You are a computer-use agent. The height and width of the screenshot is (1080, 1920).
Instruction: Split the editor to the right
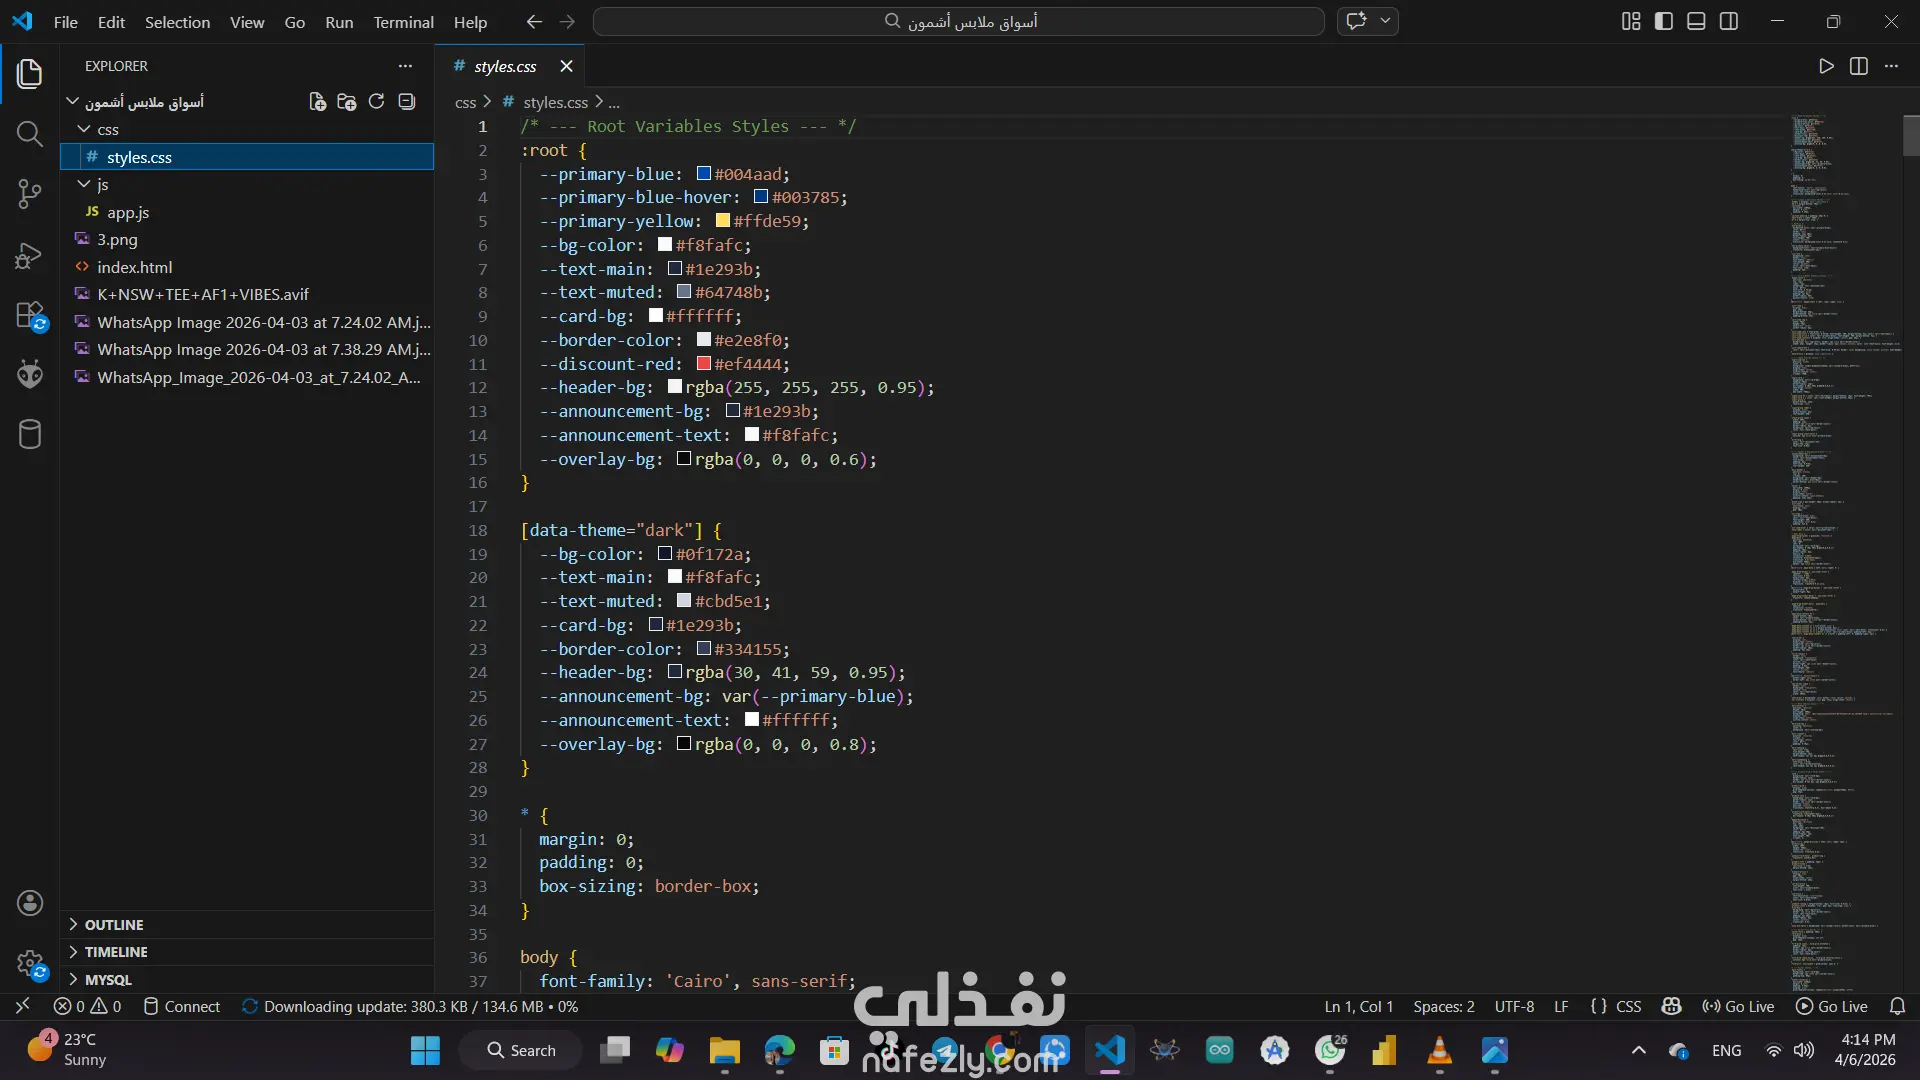pyautogui.click(x=1858, y=66)
